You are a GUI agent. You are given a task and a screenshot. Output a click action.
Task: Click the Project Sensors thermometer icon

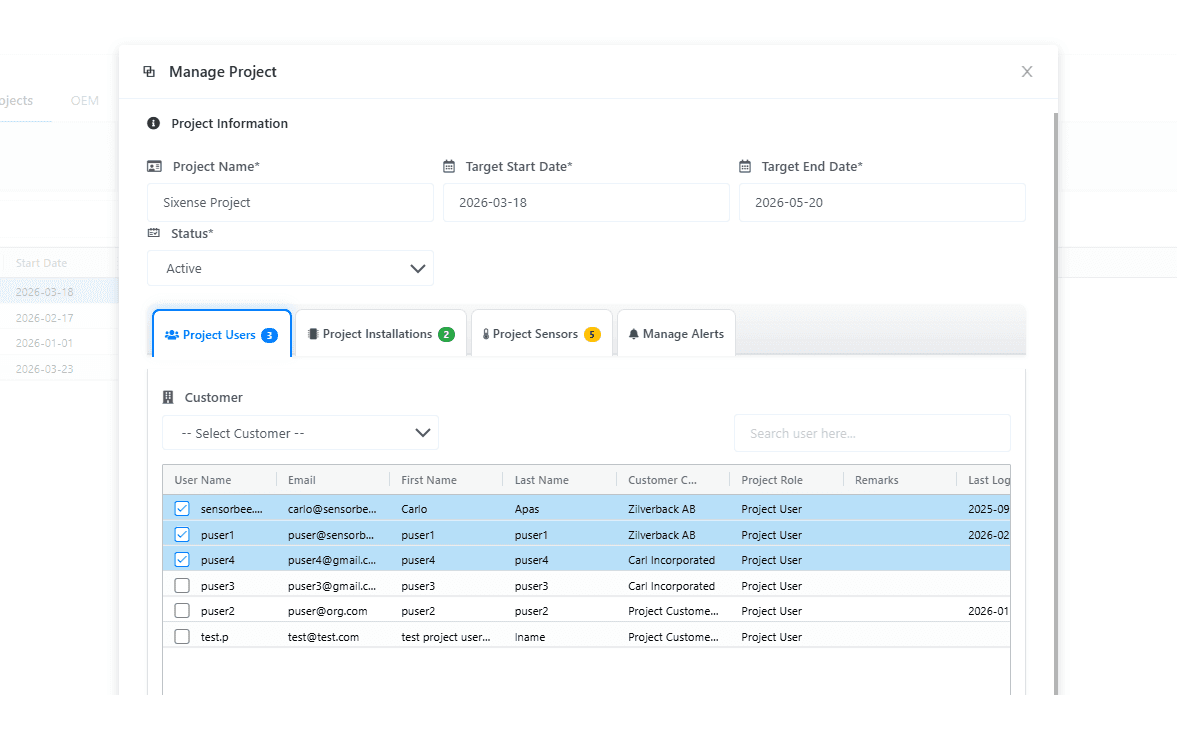click(x=486, y=334)
